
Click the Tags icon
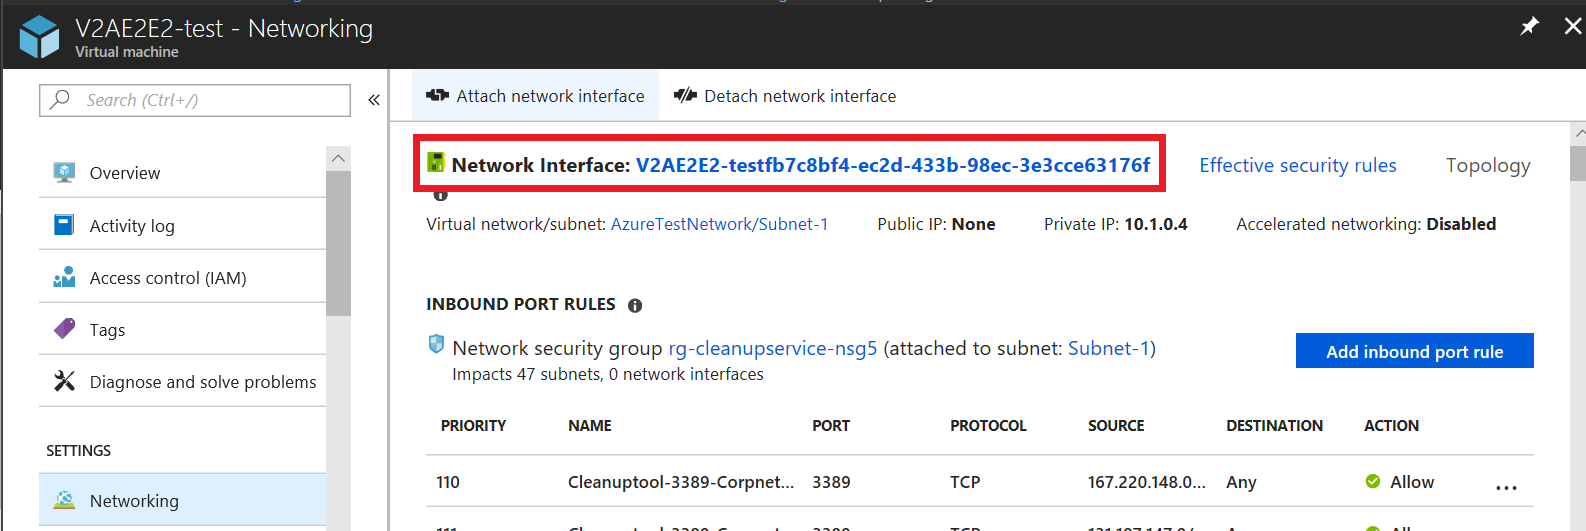[64, 329]
